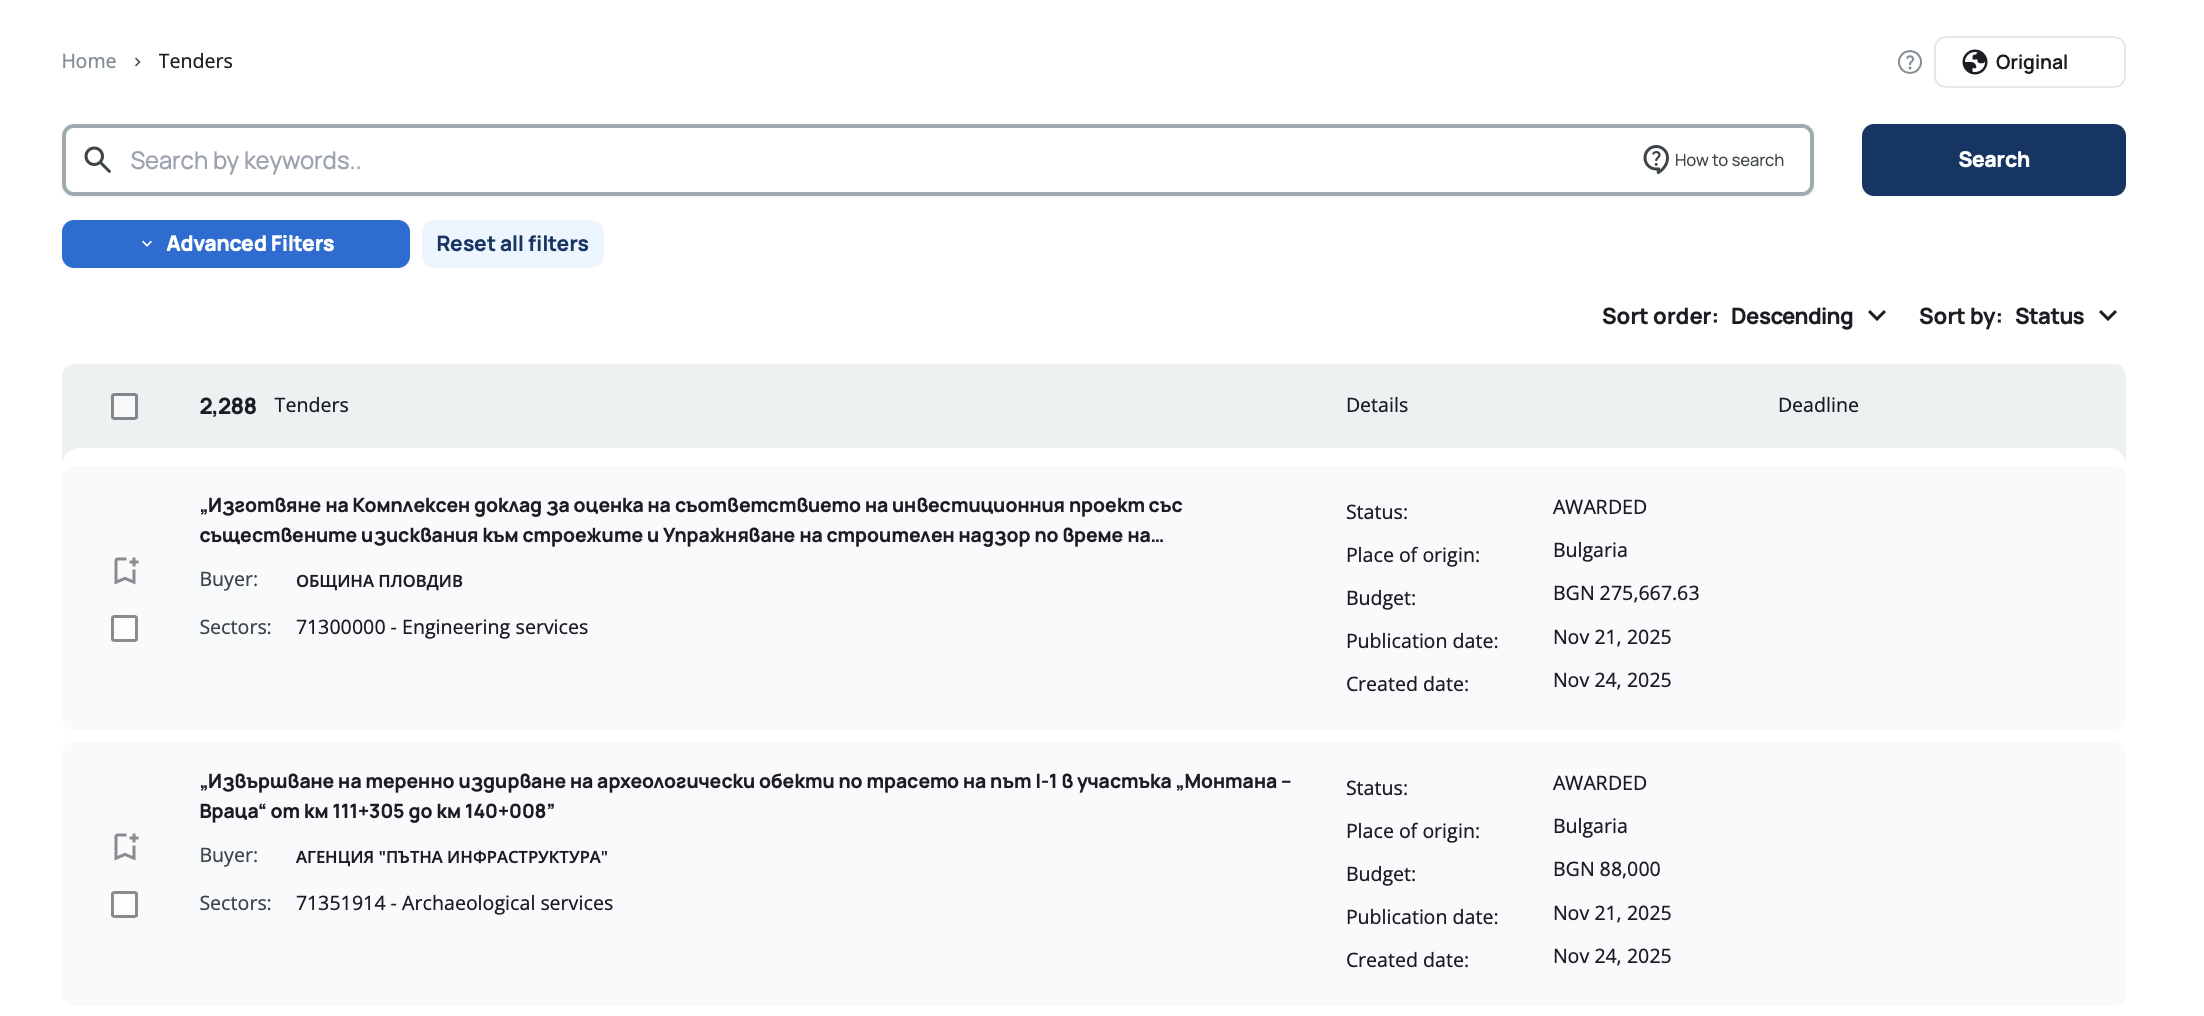Click the globe icon in Original button
The image size is (2204, 1016).
click(x=1974, y=62)
